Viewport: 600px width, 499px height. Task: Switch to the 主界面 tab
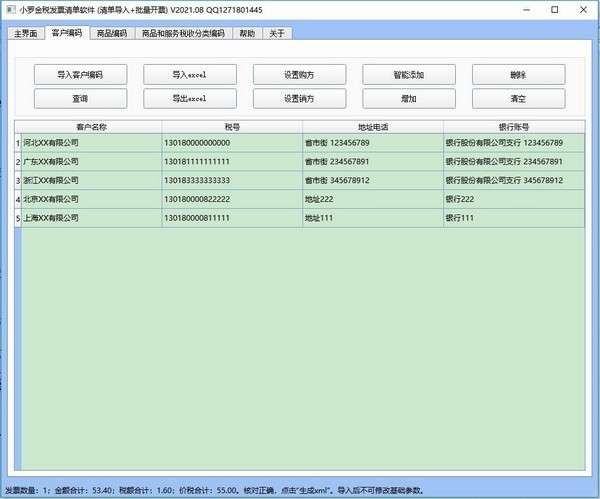pos(25,33)
